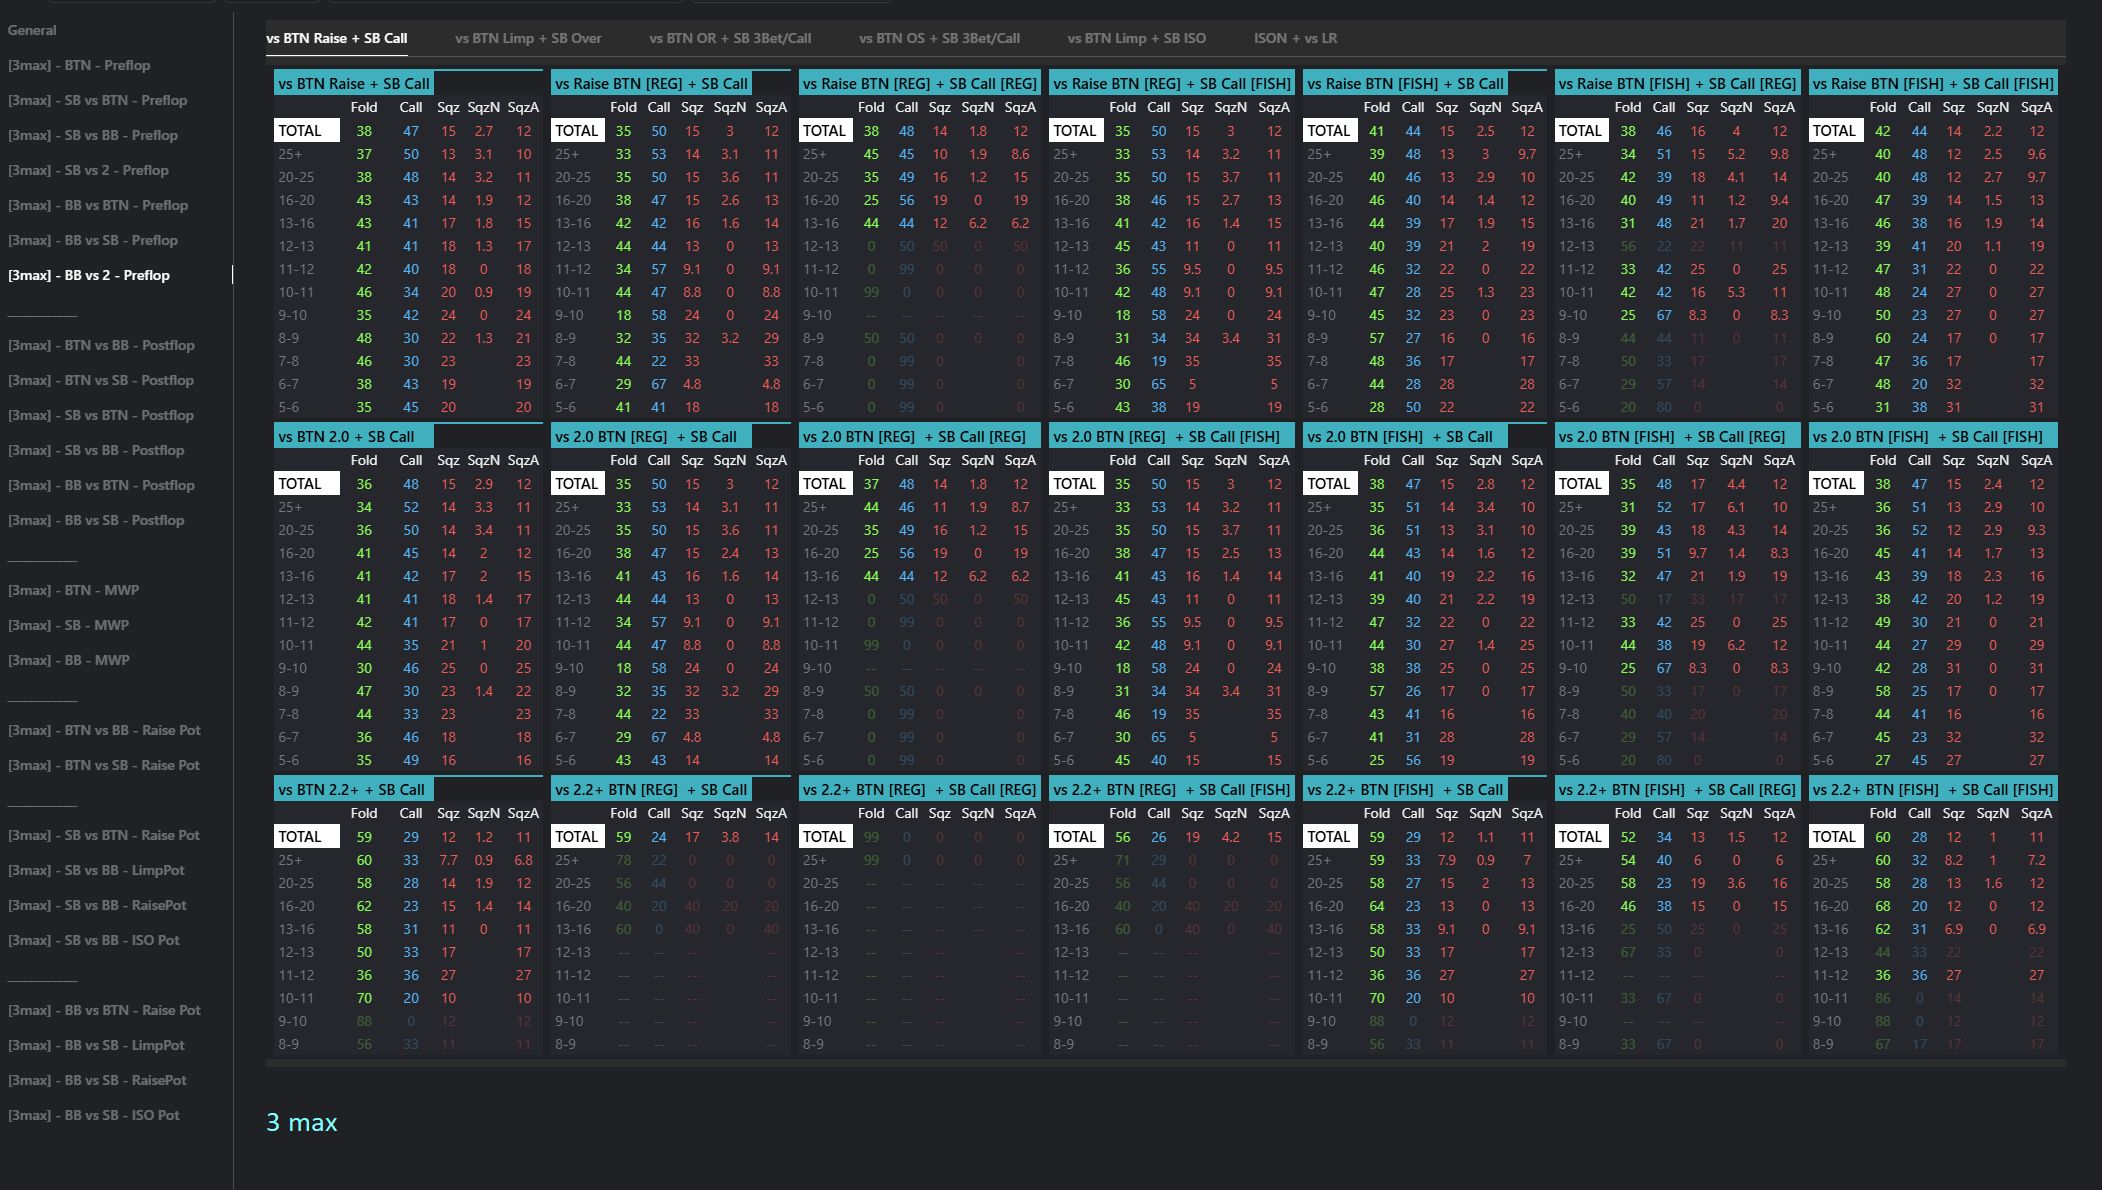Go to [3max] - BB vs SB - ISO Pot
The height and width of the screenshot is (1190, 2102).
pyautogui.click(x=94, y=1115)
